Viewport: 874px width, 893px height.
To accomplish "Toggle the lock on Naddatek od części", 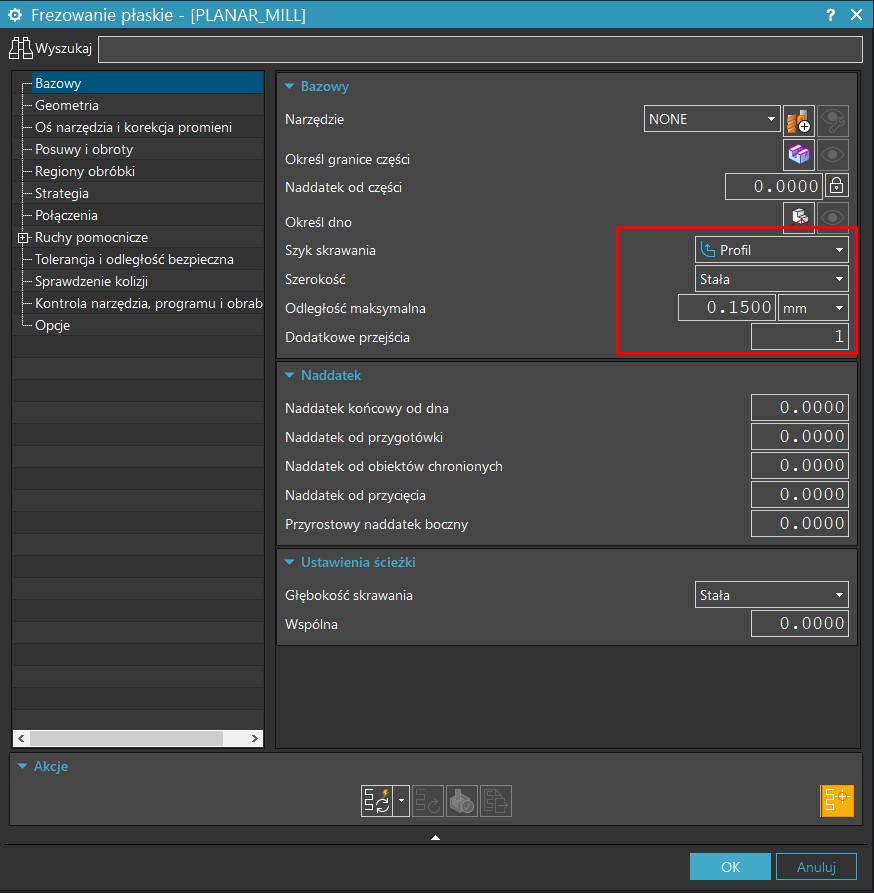I will pyautogui.click(x=837, y=186).
